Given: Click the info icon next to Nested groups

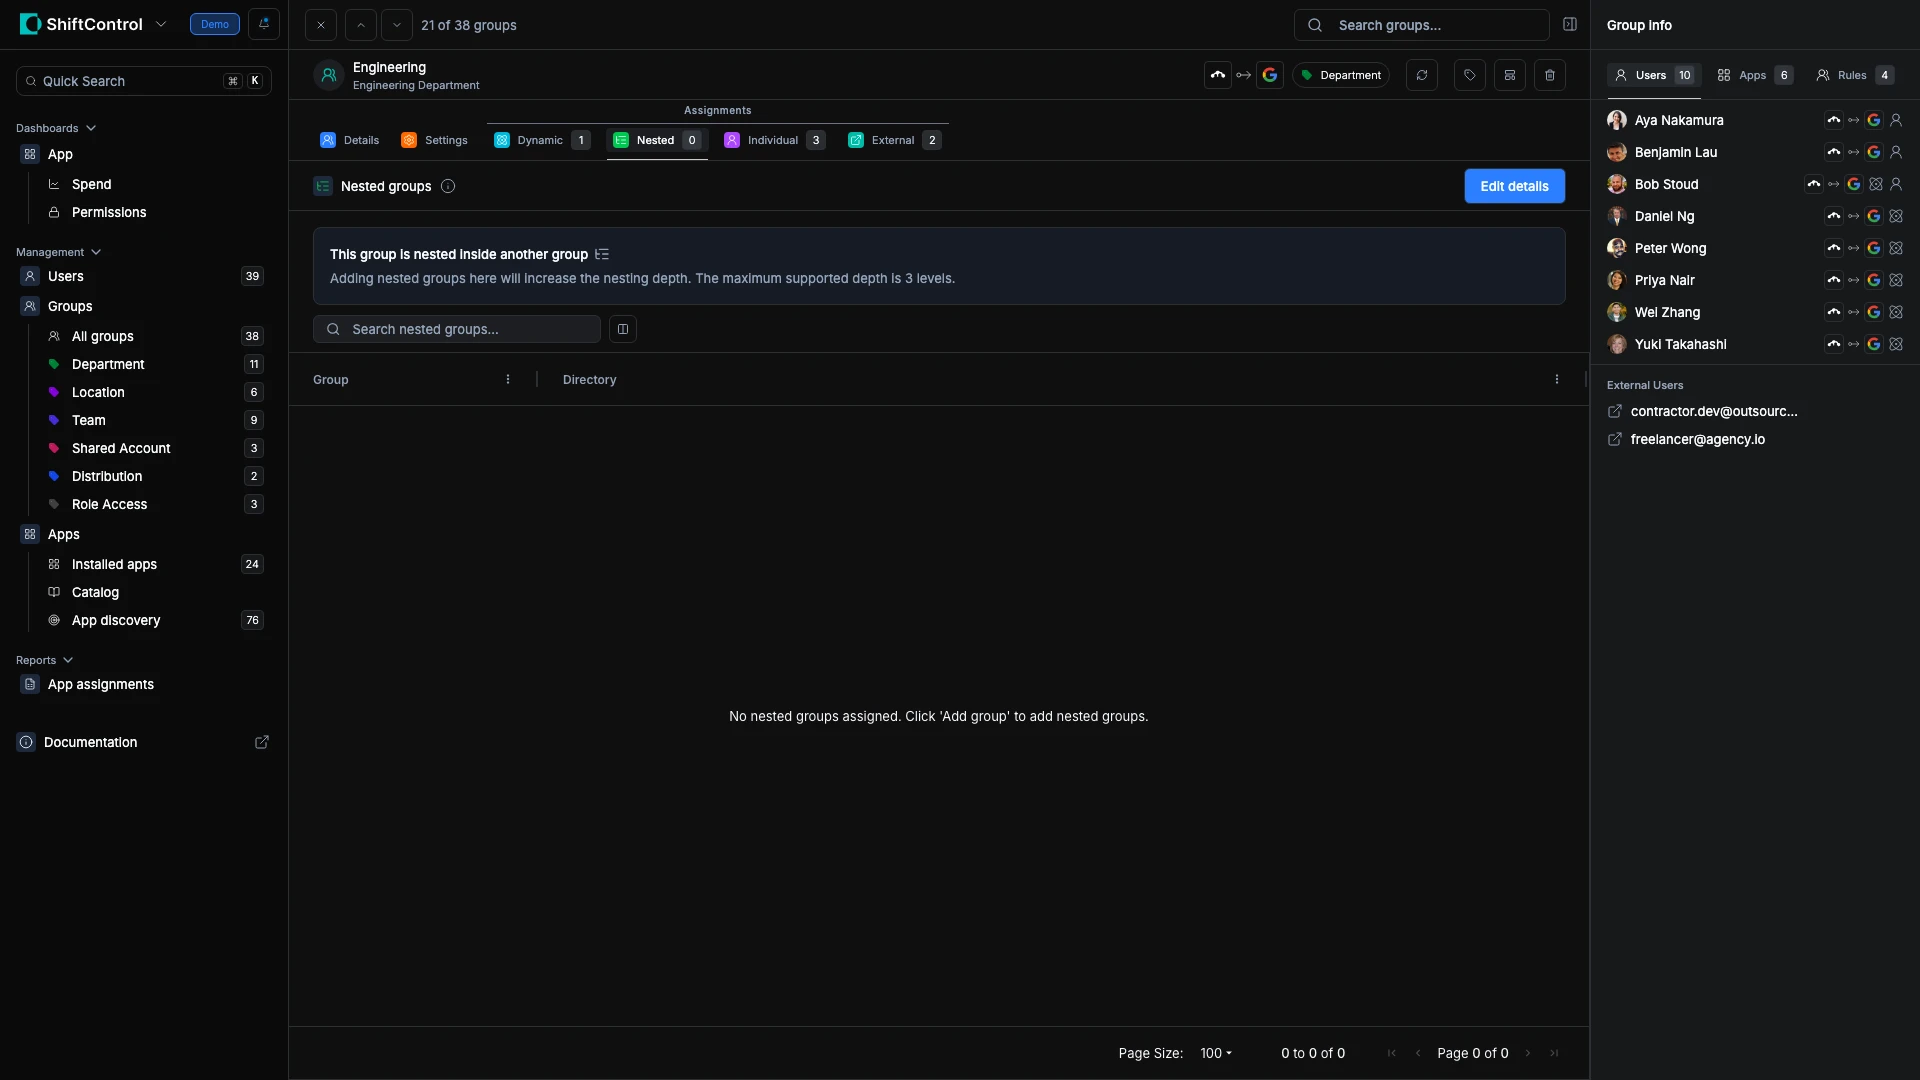Looking at the screenshot, I should [447, 186].
